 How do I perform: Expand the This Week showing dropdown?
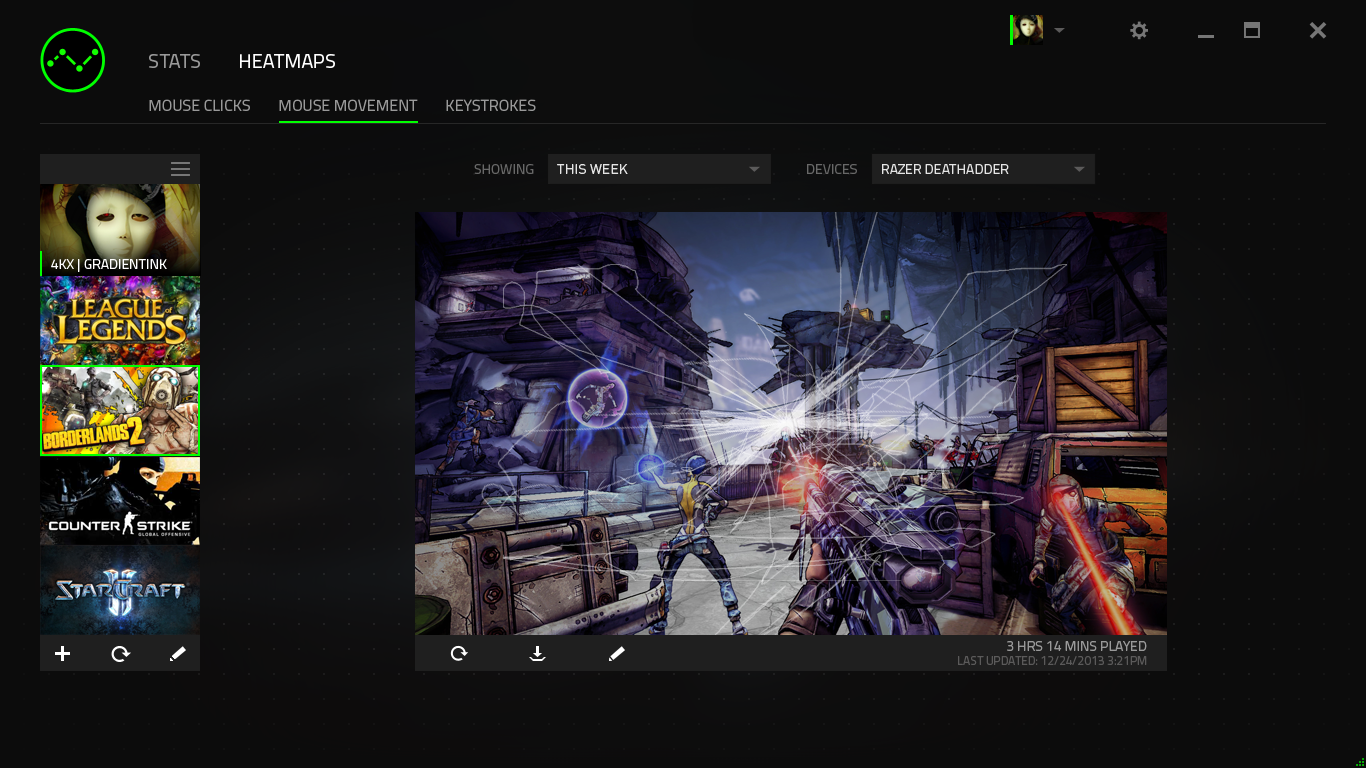(658, 169)
